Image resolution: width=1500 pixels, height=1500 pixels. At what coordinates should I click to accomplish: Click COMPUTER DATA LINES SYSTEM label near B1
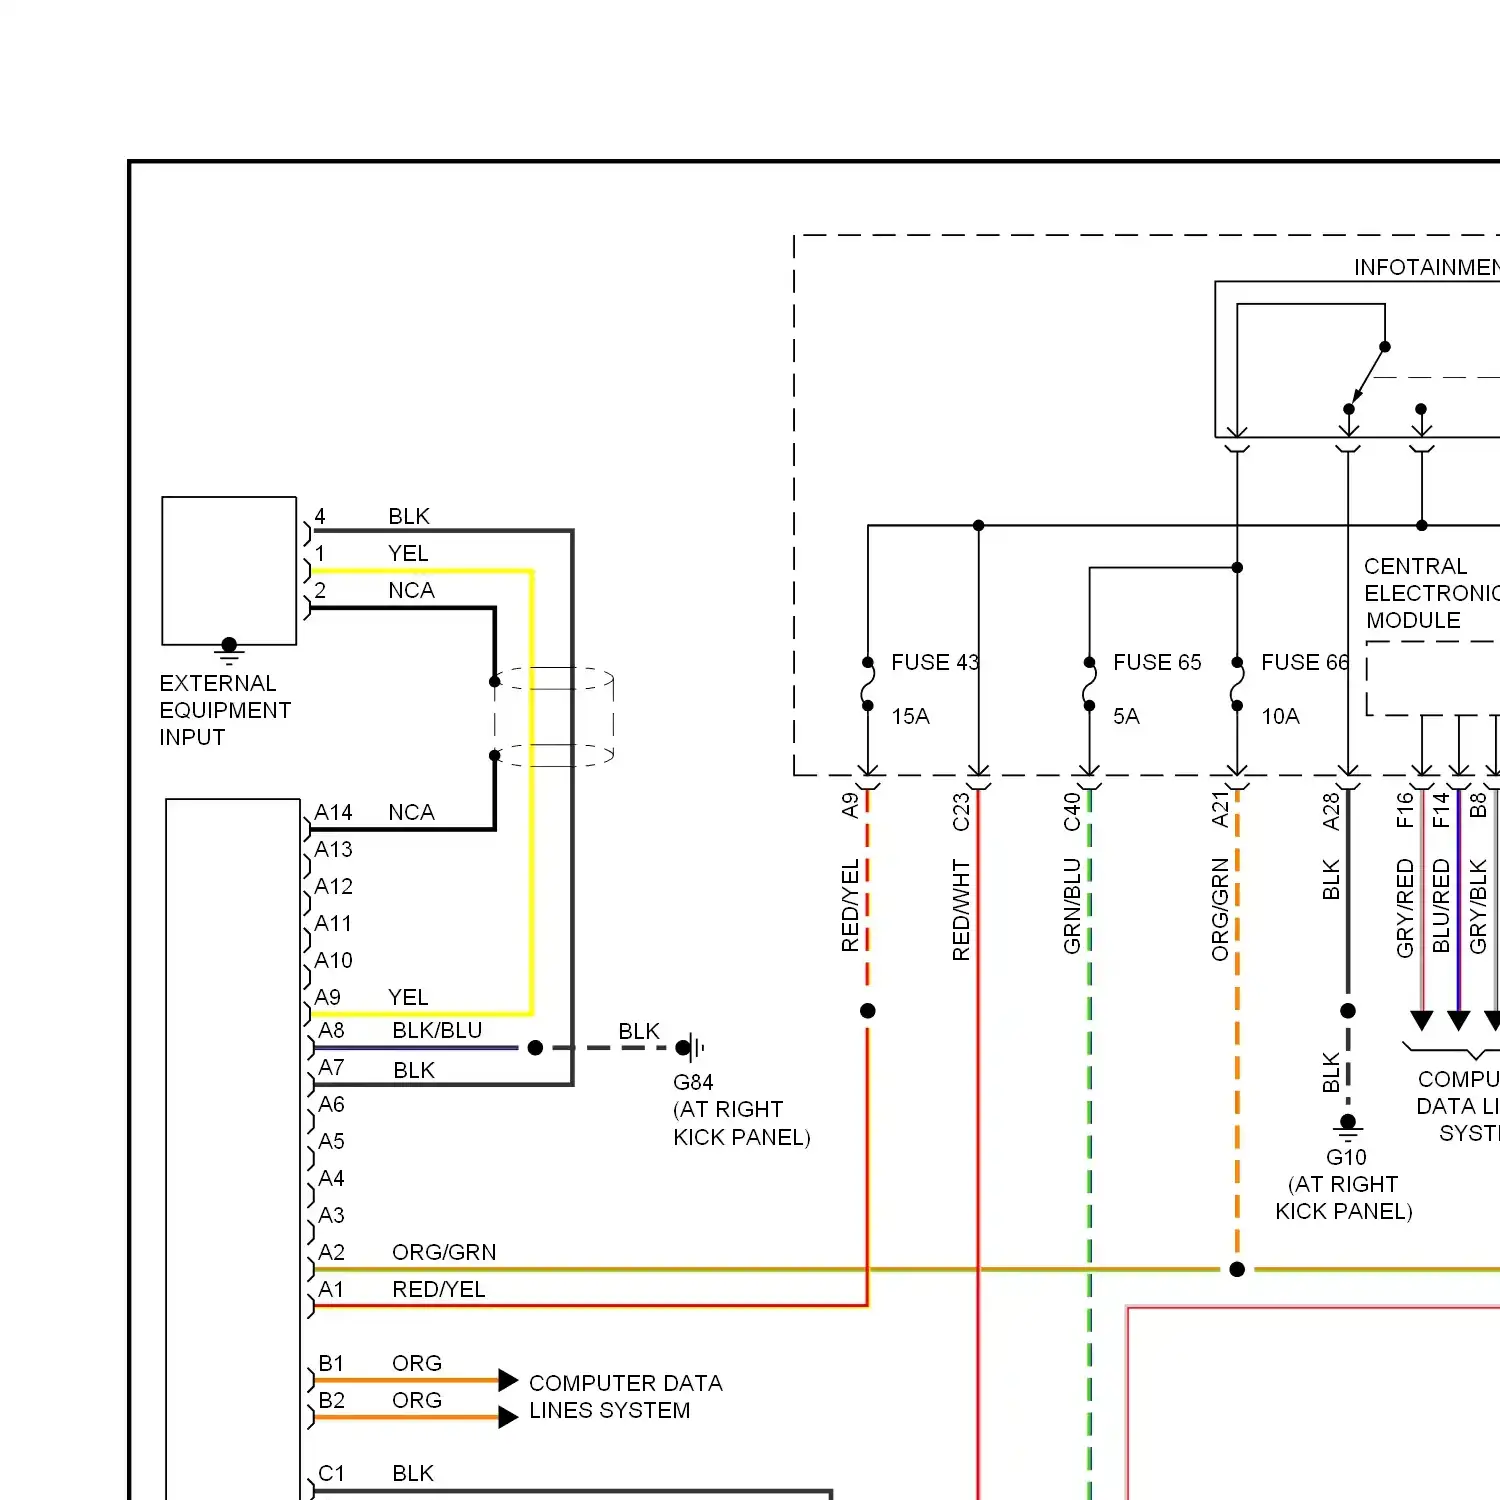pos(625,1397)
